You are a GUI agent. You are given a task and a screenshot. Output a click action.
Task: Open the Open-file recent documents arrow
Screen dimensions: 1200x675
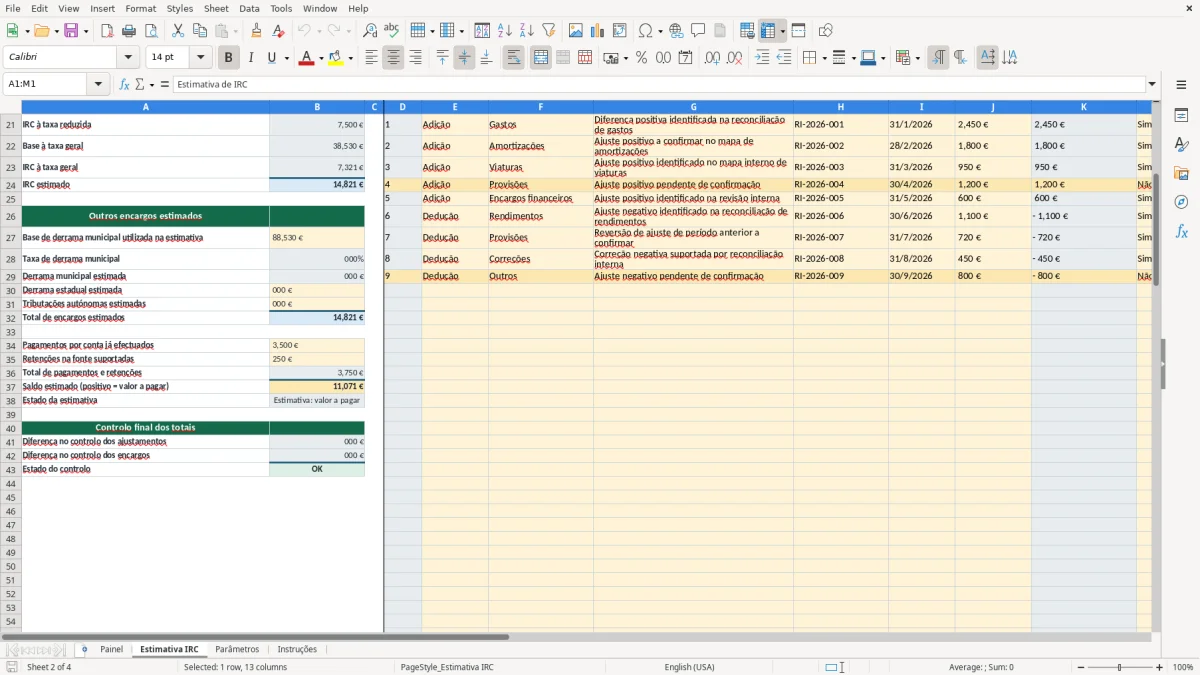pyautogui.click(x=55, y=31)
